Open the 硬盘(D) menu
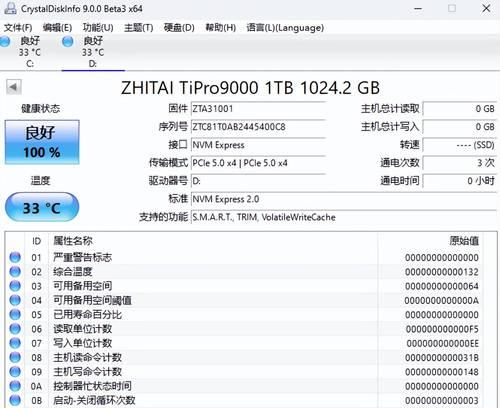The height and width of the screenshot is (408, 500). (179, 28)
